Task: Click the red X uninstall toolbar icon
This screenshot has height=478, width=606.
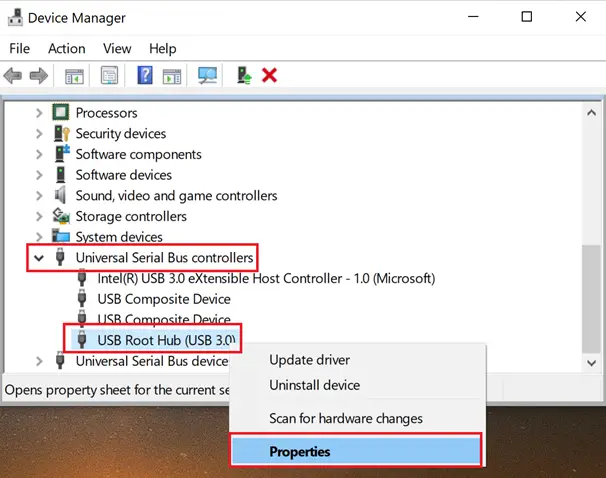Action: [x=269, y=76]
